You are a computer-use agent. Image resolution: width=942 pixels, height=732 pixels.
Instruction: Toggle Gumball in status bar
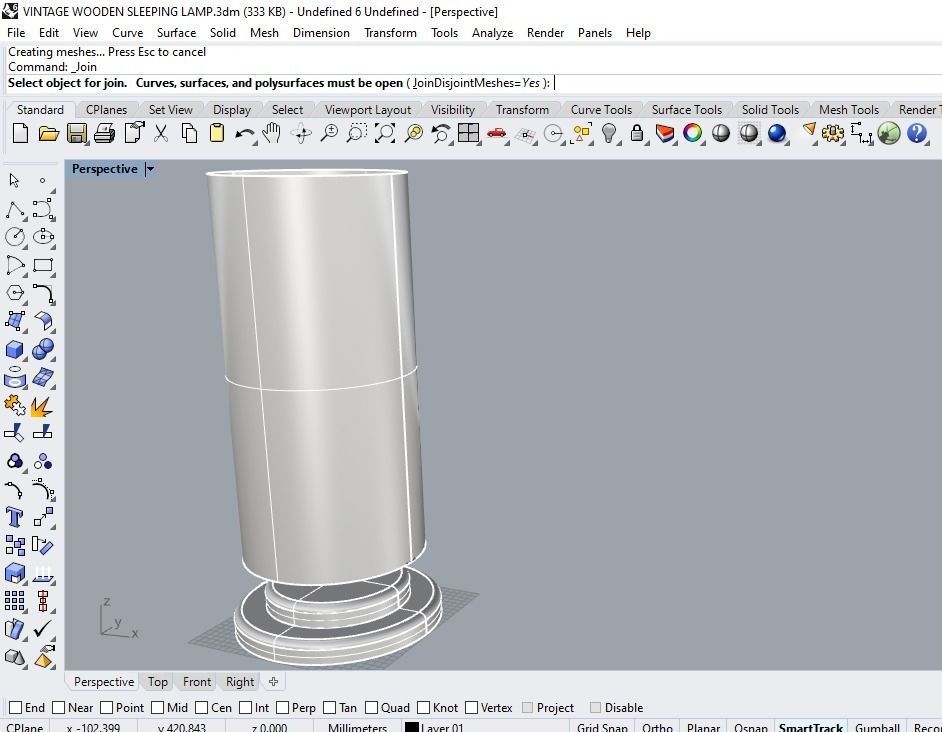coord(877,727)
